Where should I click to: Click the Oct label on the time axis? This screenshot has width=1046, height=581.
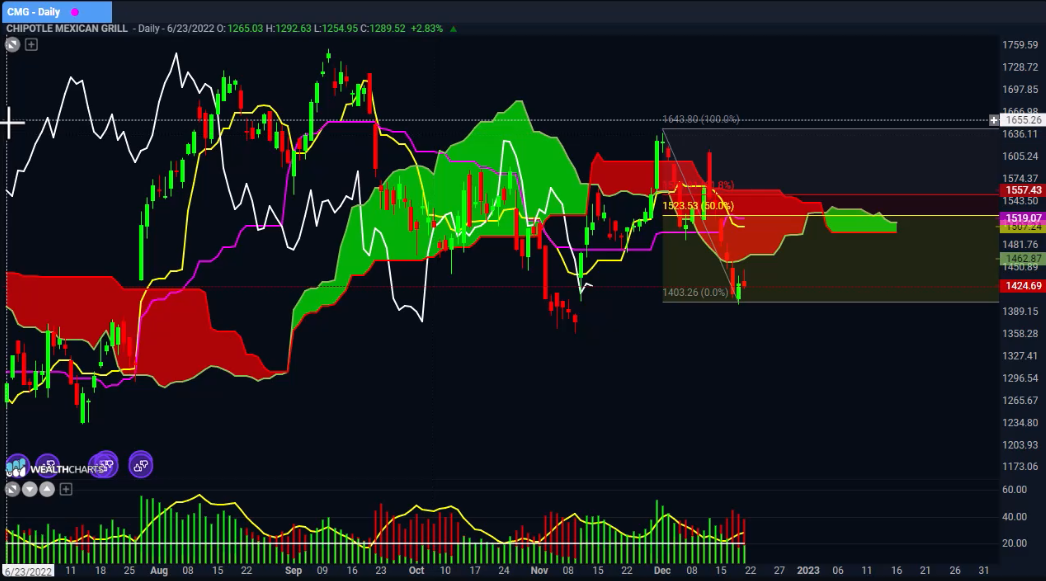click(x=416, y=570)
